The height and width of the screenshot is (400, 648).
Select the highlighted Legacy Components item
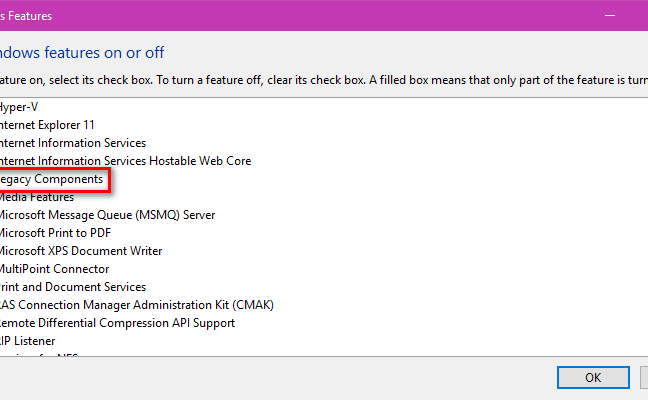click(51, 179)
